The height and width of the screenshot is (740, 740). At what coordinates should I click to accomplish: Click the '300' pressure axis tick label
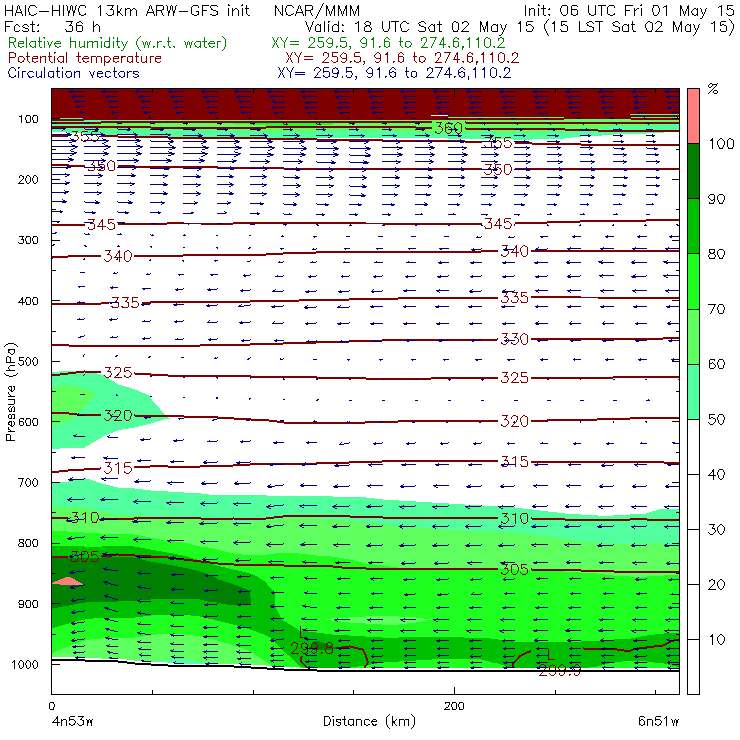[x=28, y=240]
